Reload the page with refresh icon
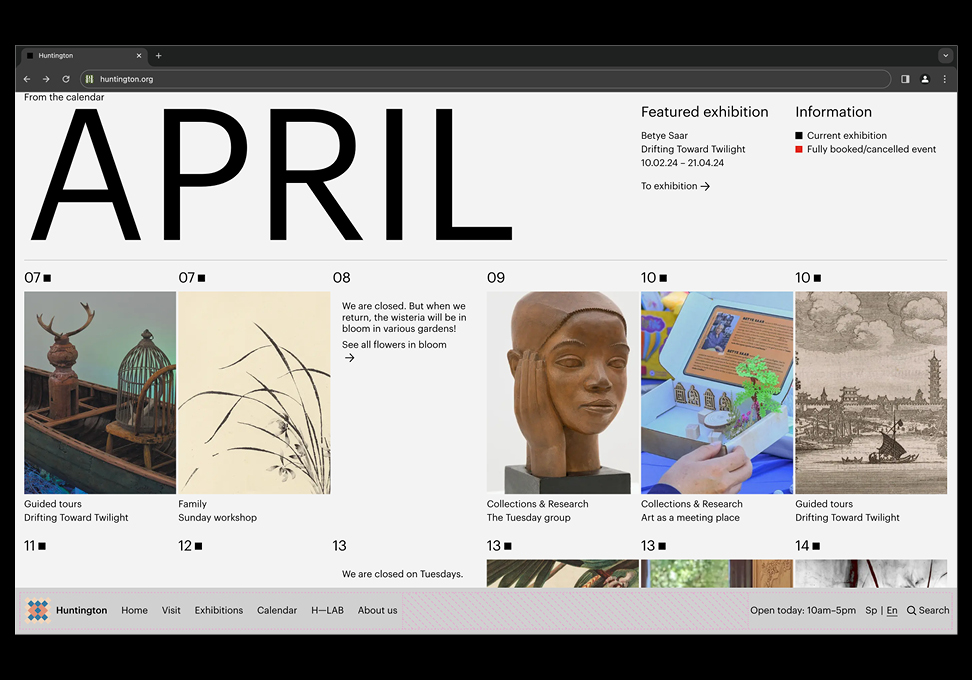Image resolution: width=972 pixels, height=680 pixels. coord(66,79)
